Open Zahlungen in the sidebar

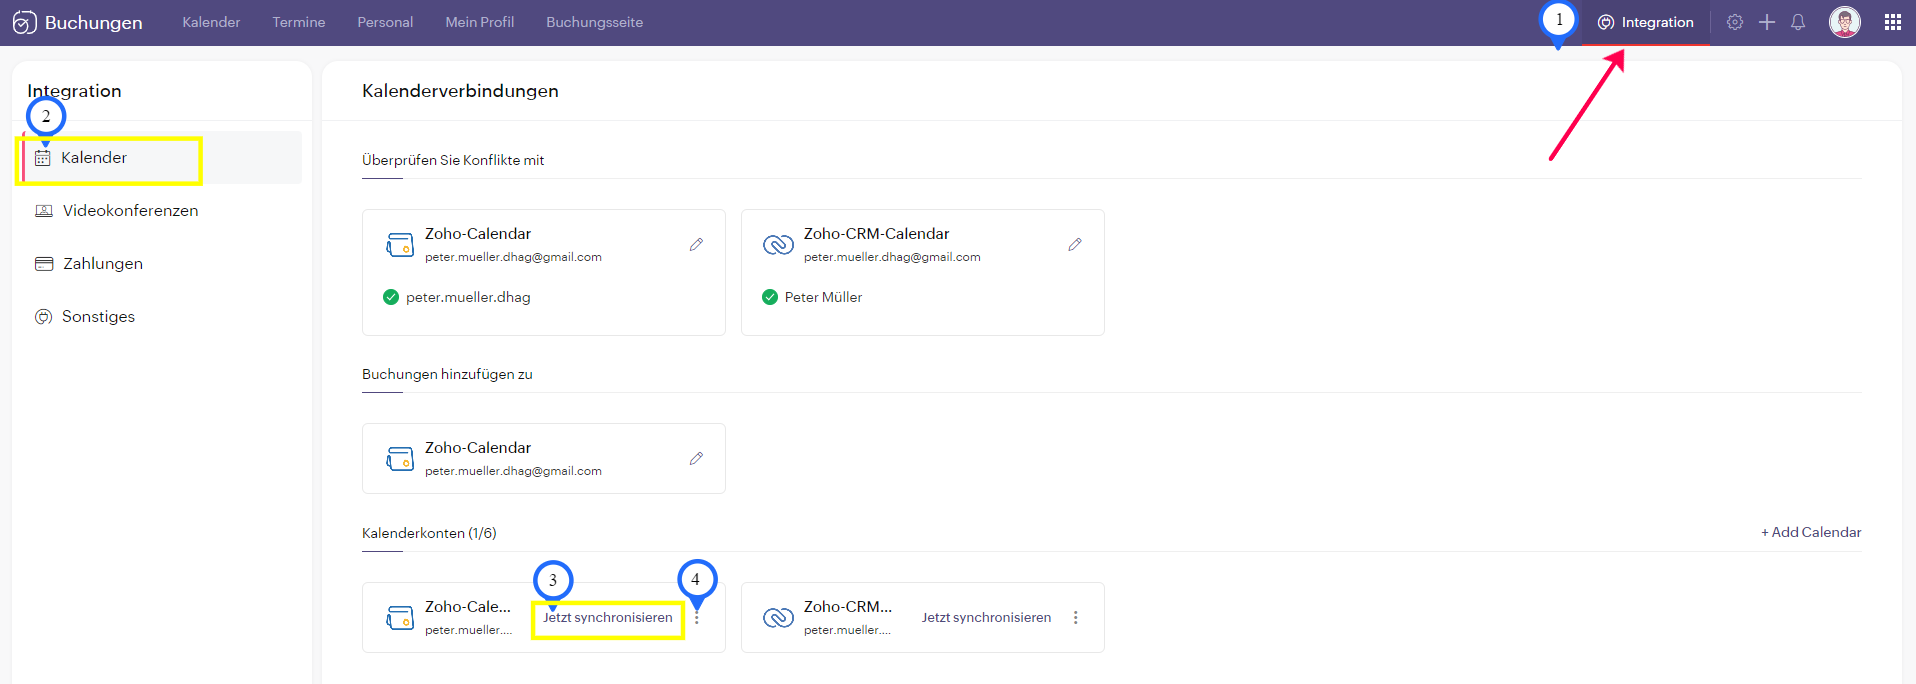[x=103, y=264]
